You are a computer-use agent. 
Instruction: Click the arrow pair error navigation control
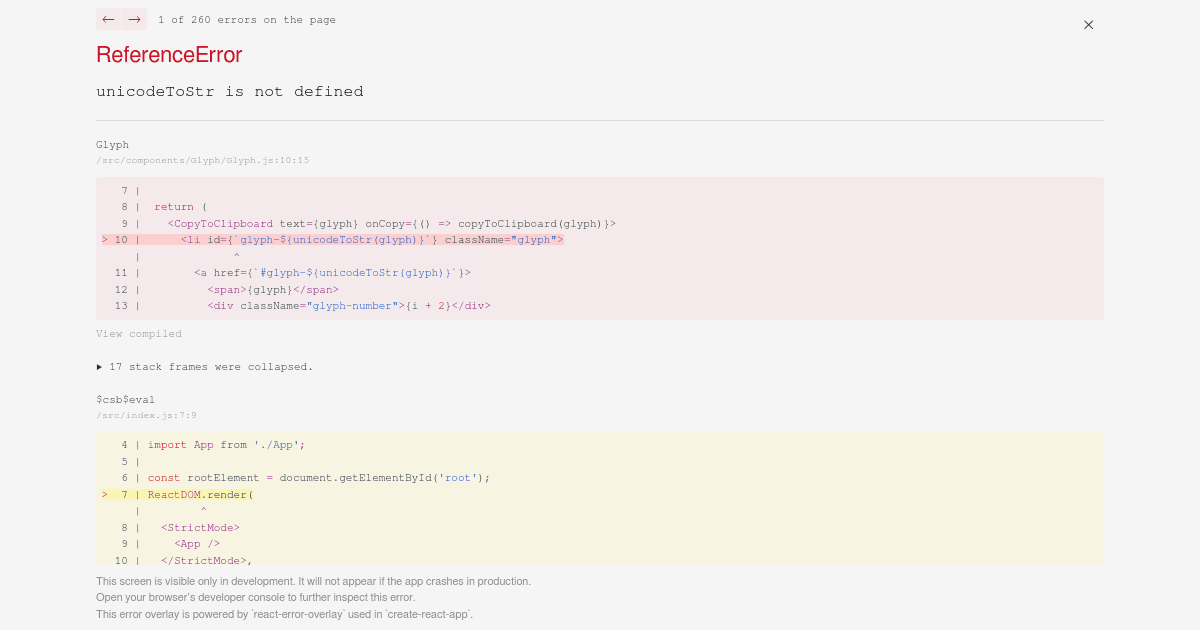pos(121,19)
